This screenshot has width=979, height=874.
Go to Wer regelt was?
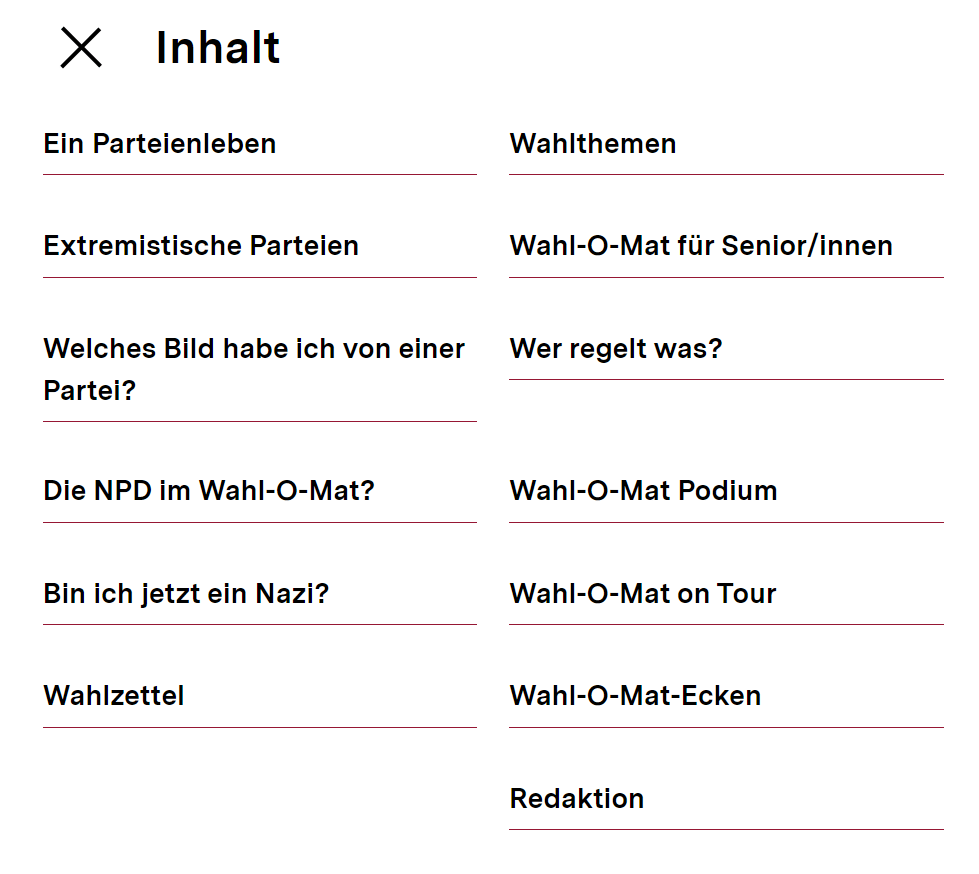coord(616,349)
